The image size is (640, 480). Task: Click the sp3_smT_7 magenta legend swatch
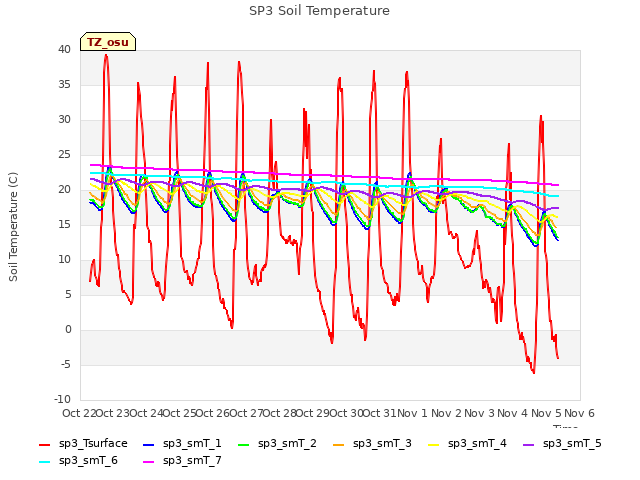pos(149,462)
